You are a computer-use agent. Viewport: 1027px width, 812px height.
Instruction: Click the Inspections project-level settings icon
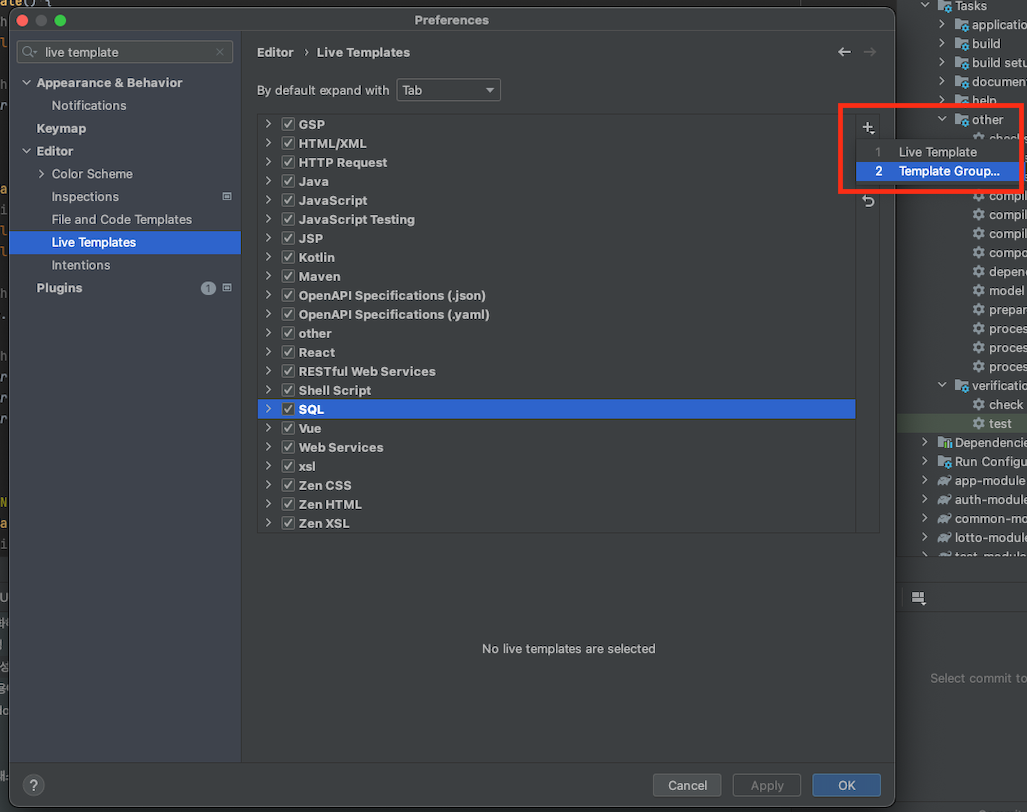click(x=227, y=196)
